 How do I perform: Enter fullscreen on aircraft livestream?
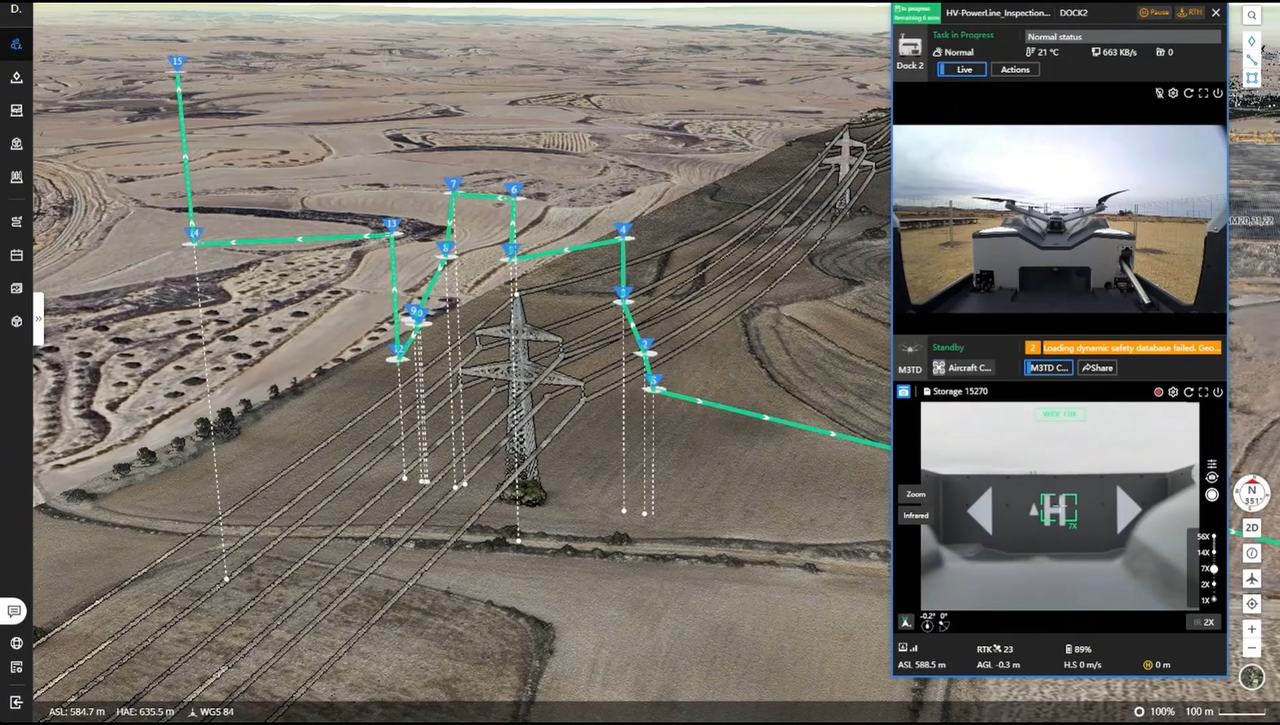pyautogui.click(x=1203, y=392)
